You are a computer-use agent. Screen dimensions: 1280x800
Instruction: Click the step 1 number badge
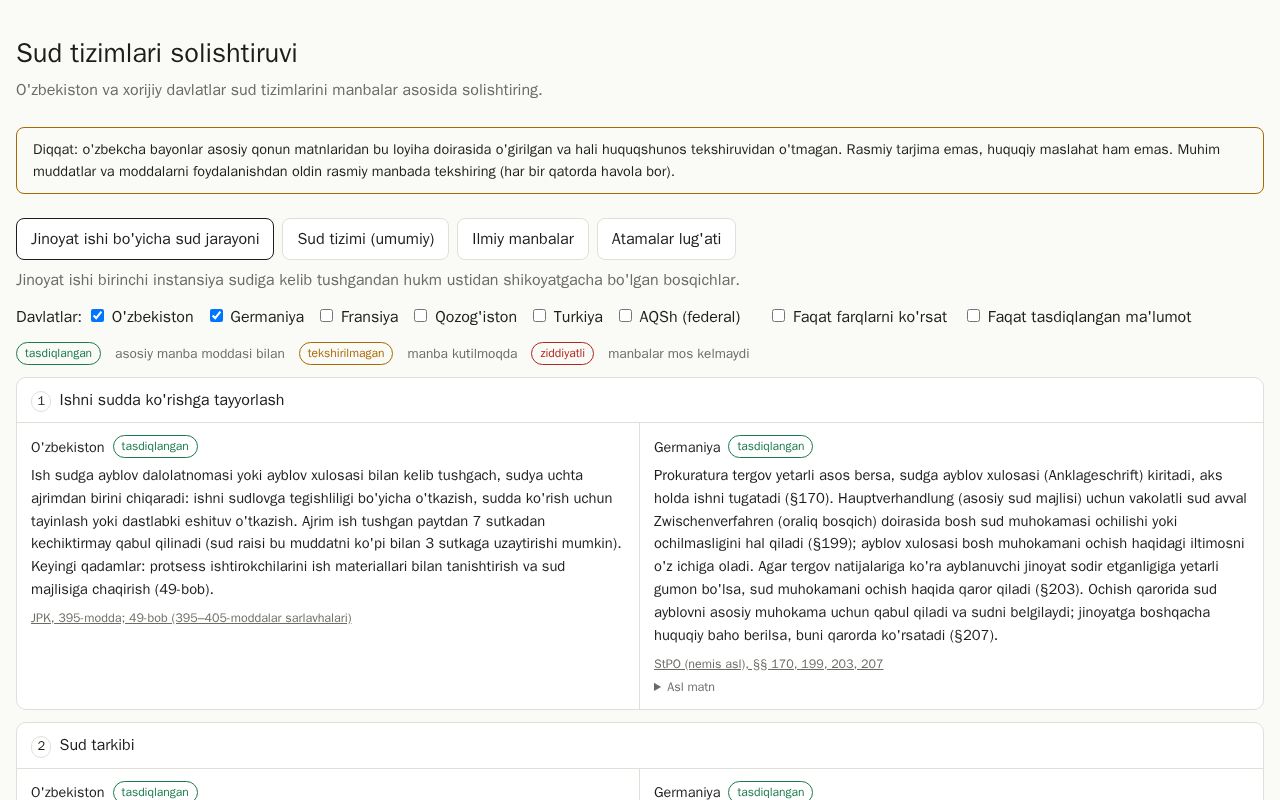(x=41, y=401)
